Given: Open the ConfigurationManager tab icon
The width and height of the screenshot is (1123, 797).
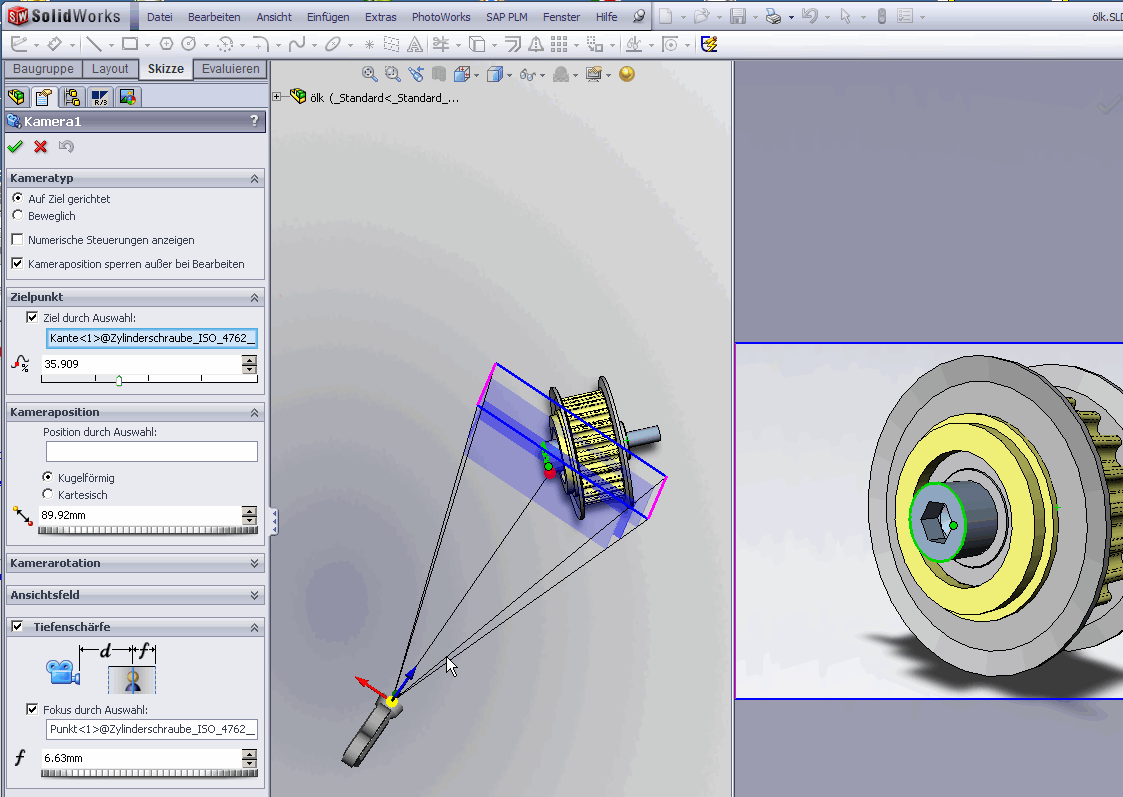Looking at the screenshot, I should click(x=72, y=97).
